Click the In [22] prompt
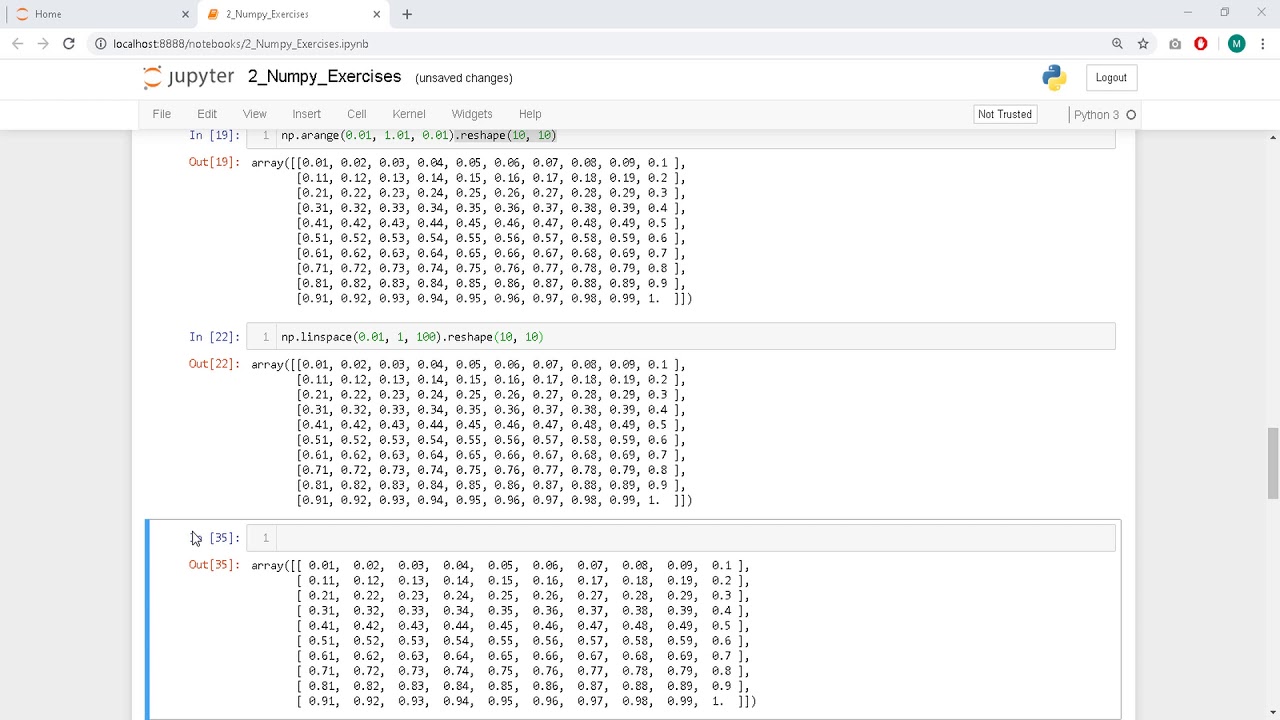 point(214,337)
